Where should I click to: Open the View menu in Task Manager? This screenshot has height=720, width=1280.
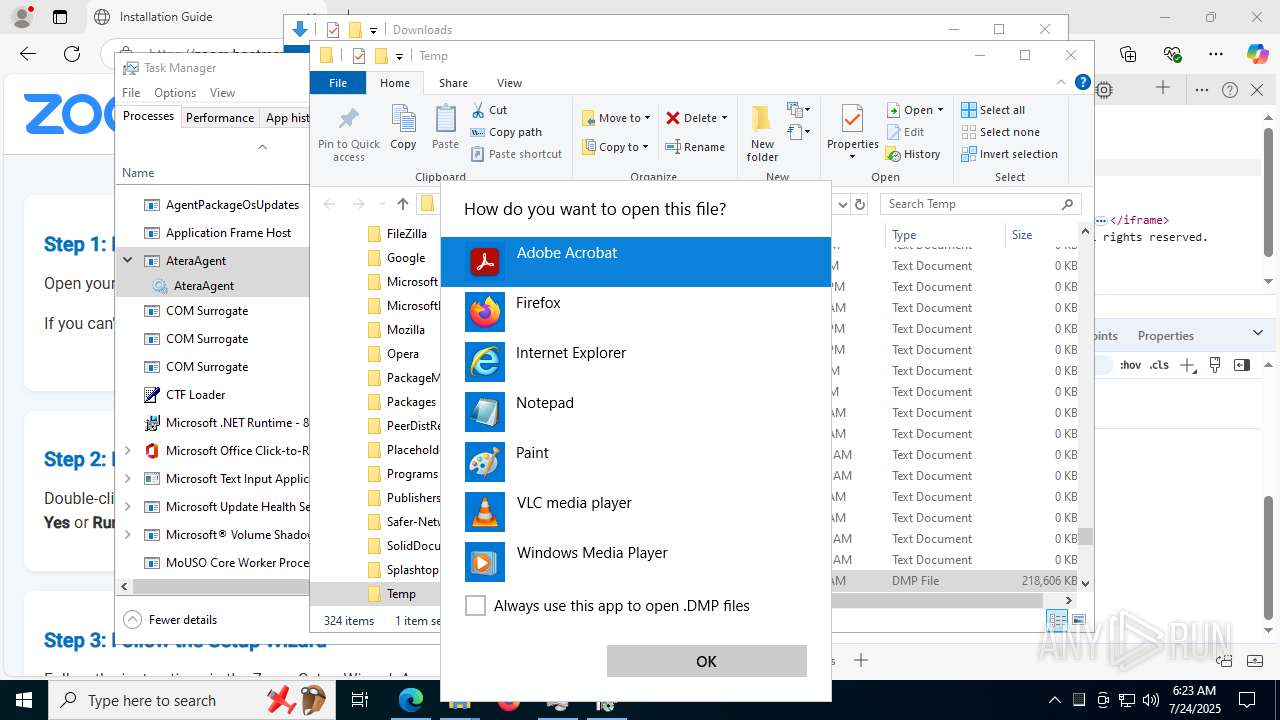pyautogui.click(x=222, y=93)
